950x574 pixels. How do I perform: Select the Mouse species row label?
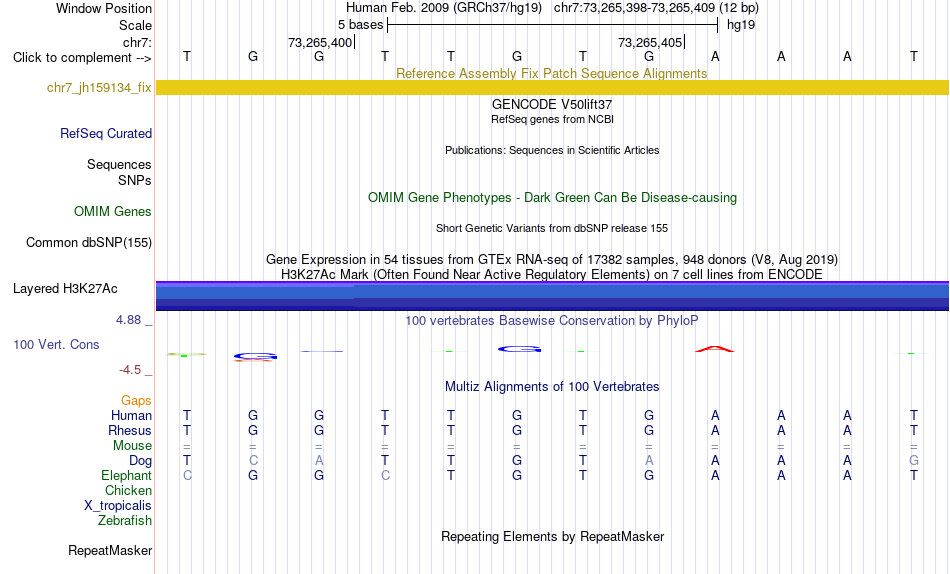[x=132, y=446]
